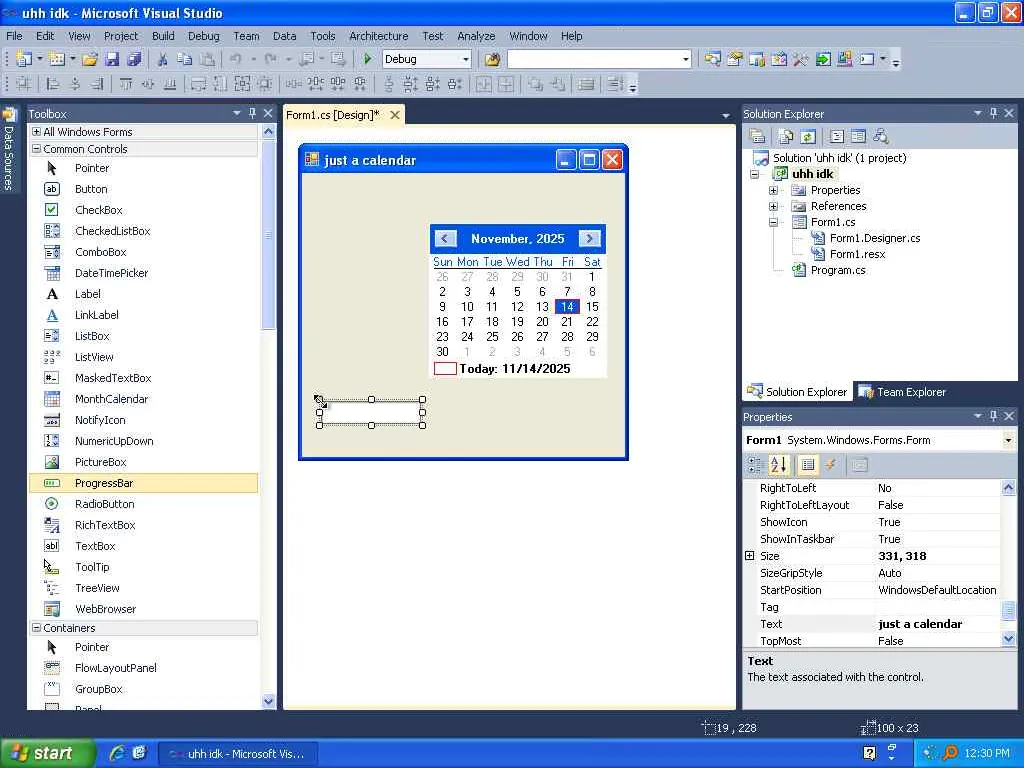This screenshot has width=1024, height=768.
Task: Go to previous month in calendar
Action: (445, 238)
